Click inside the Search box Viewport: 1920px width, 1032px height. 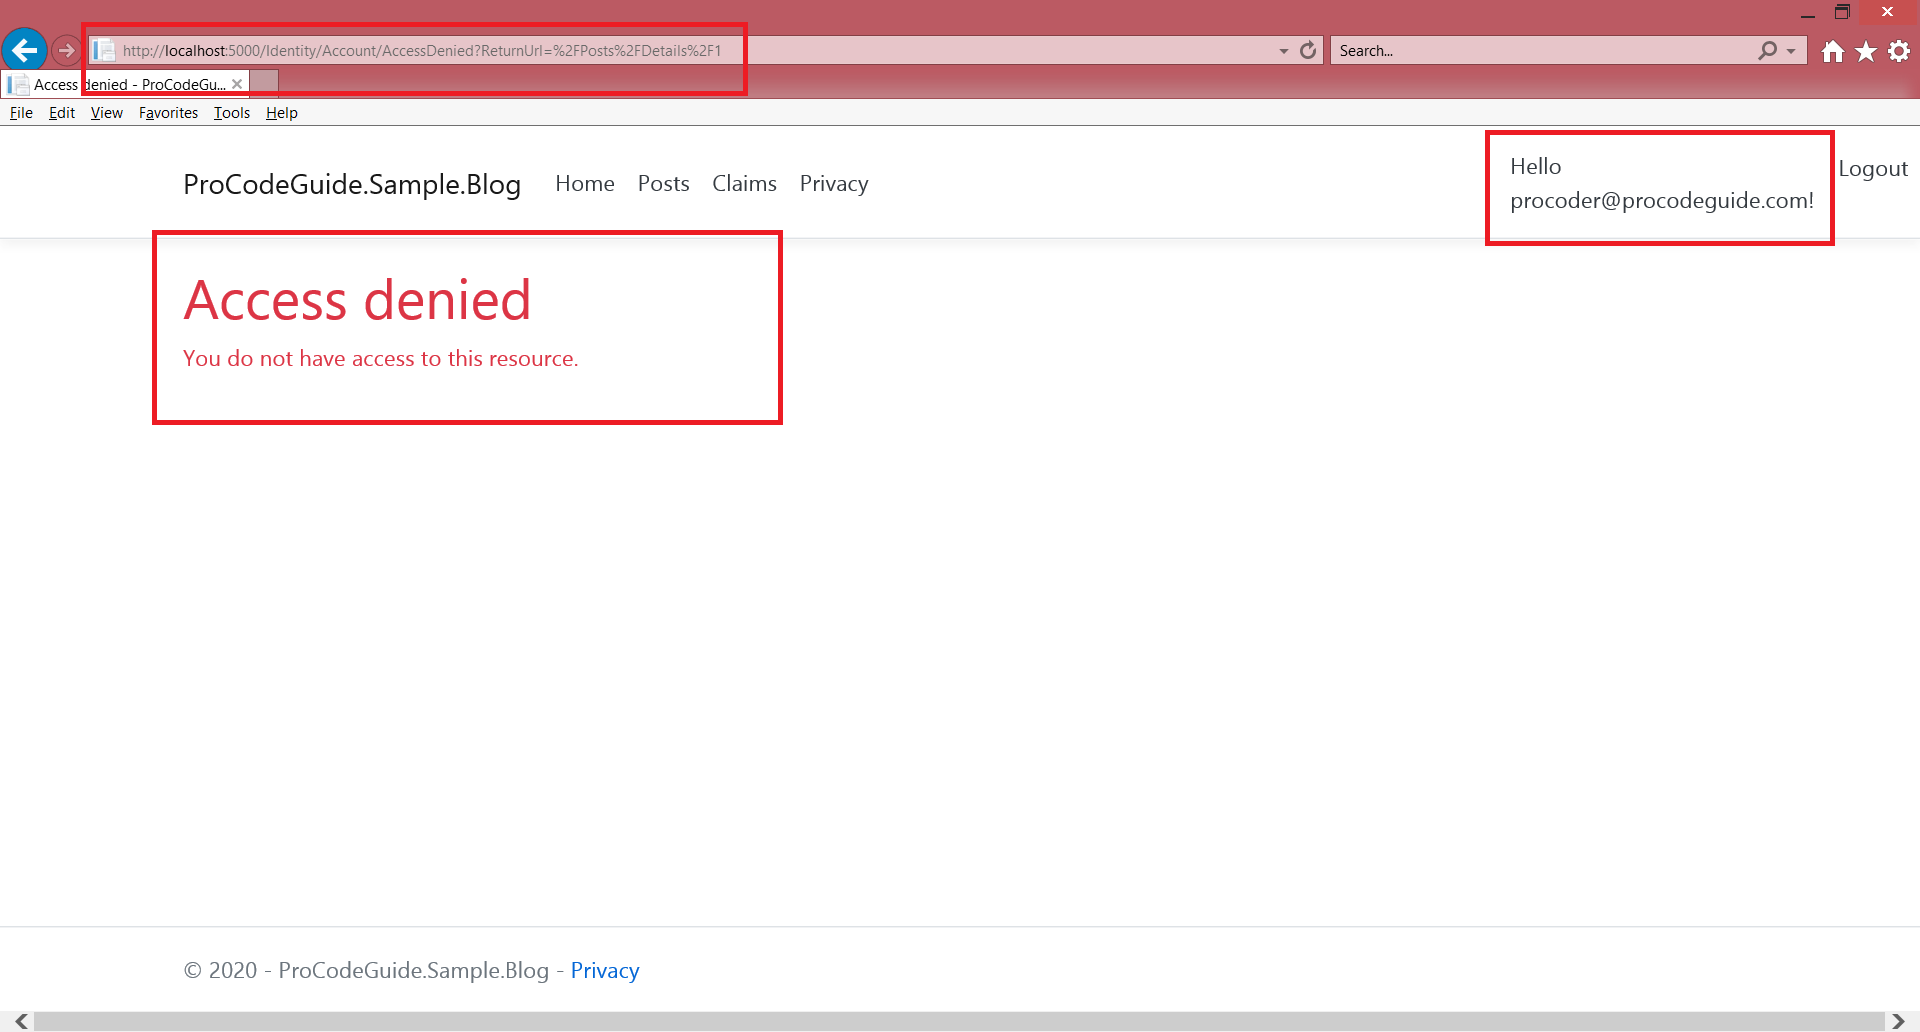click(1545, 50)
